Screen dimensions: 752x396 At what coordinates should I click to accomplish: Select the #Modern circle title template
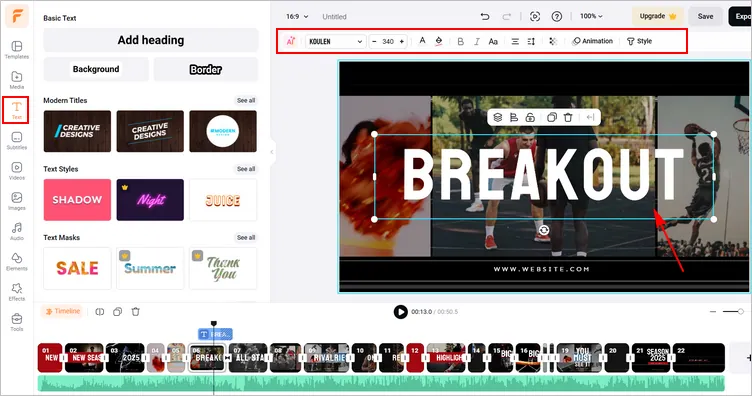pos(223,131)
